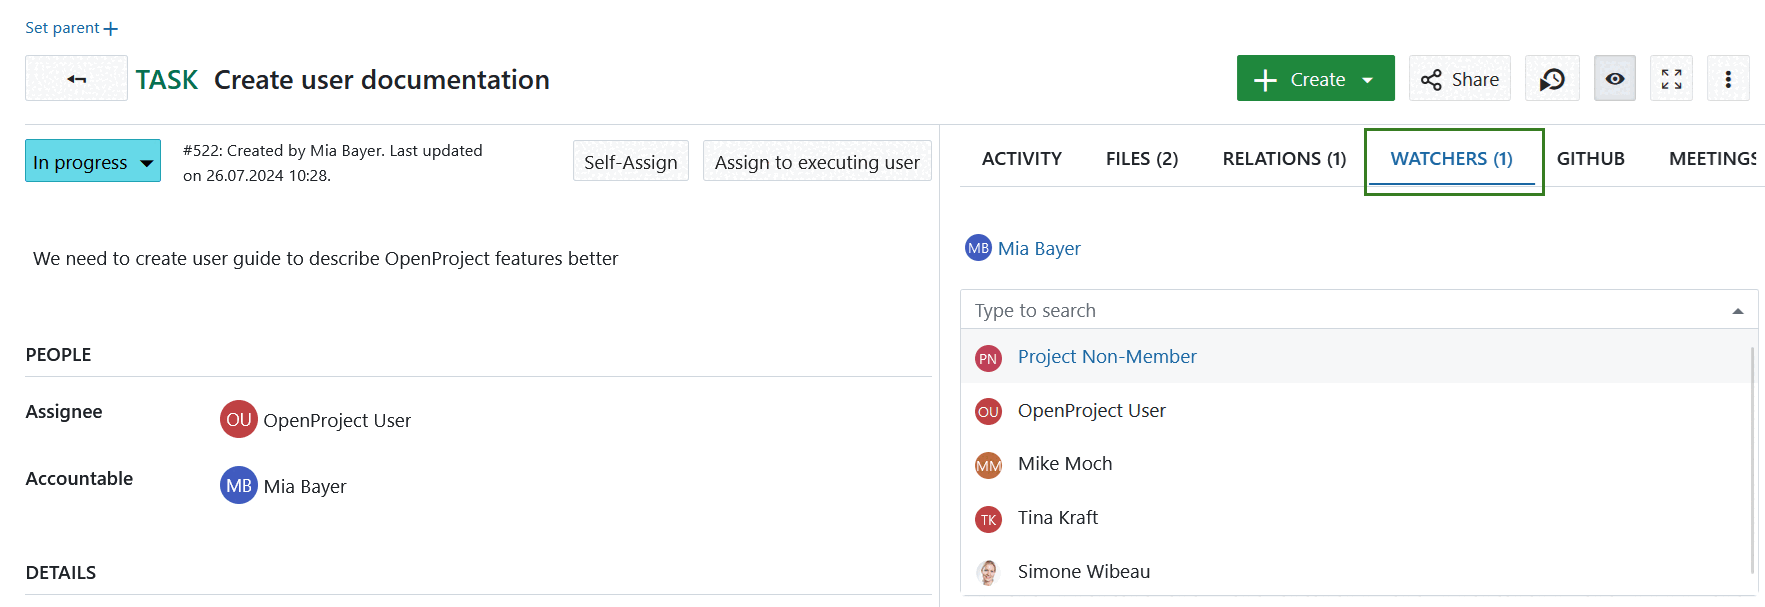Expand the Create button dropdown
Viewport: 1765px width, 607px height.
(x=1367, y=80)
